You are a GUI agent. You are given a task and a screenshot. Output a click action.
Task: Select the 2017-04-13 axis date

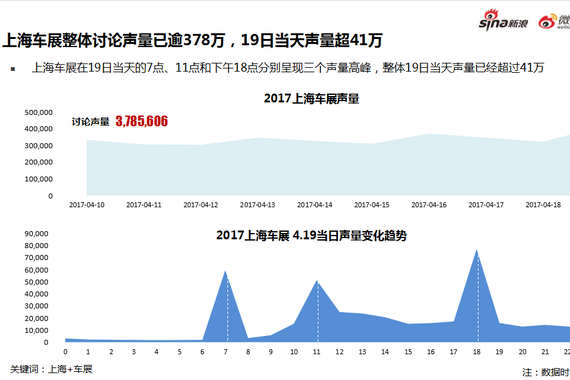[258, 205]
